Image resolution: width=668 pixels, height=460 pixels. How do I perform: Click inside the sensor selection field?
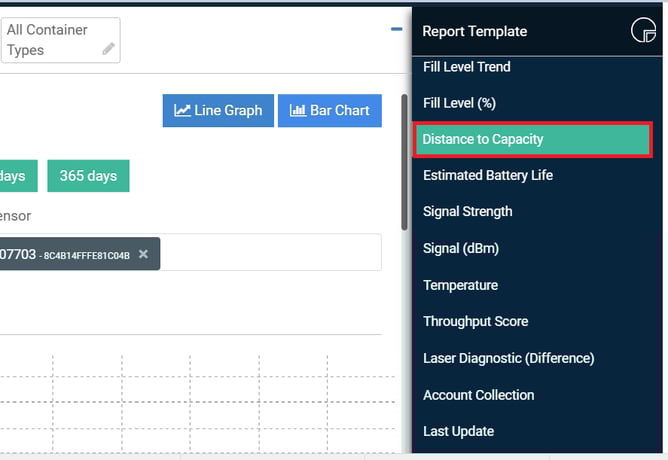click(x=271, y=252)
